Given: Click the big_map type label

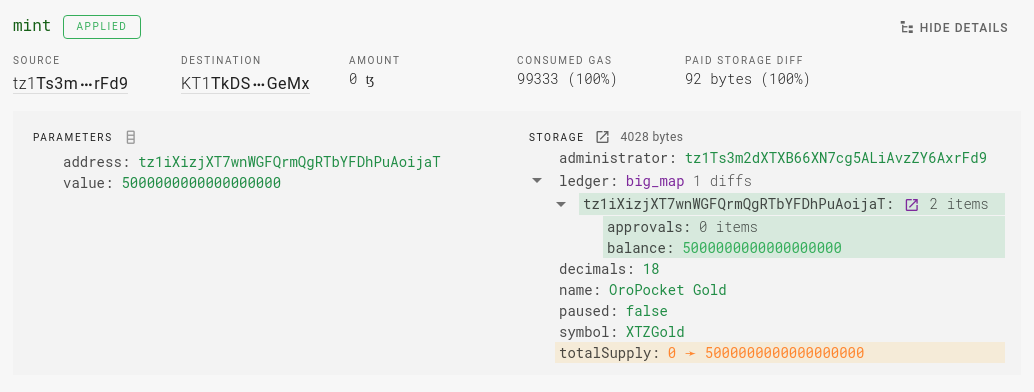Looking at the screenshot, I should [x=655, y=181].
